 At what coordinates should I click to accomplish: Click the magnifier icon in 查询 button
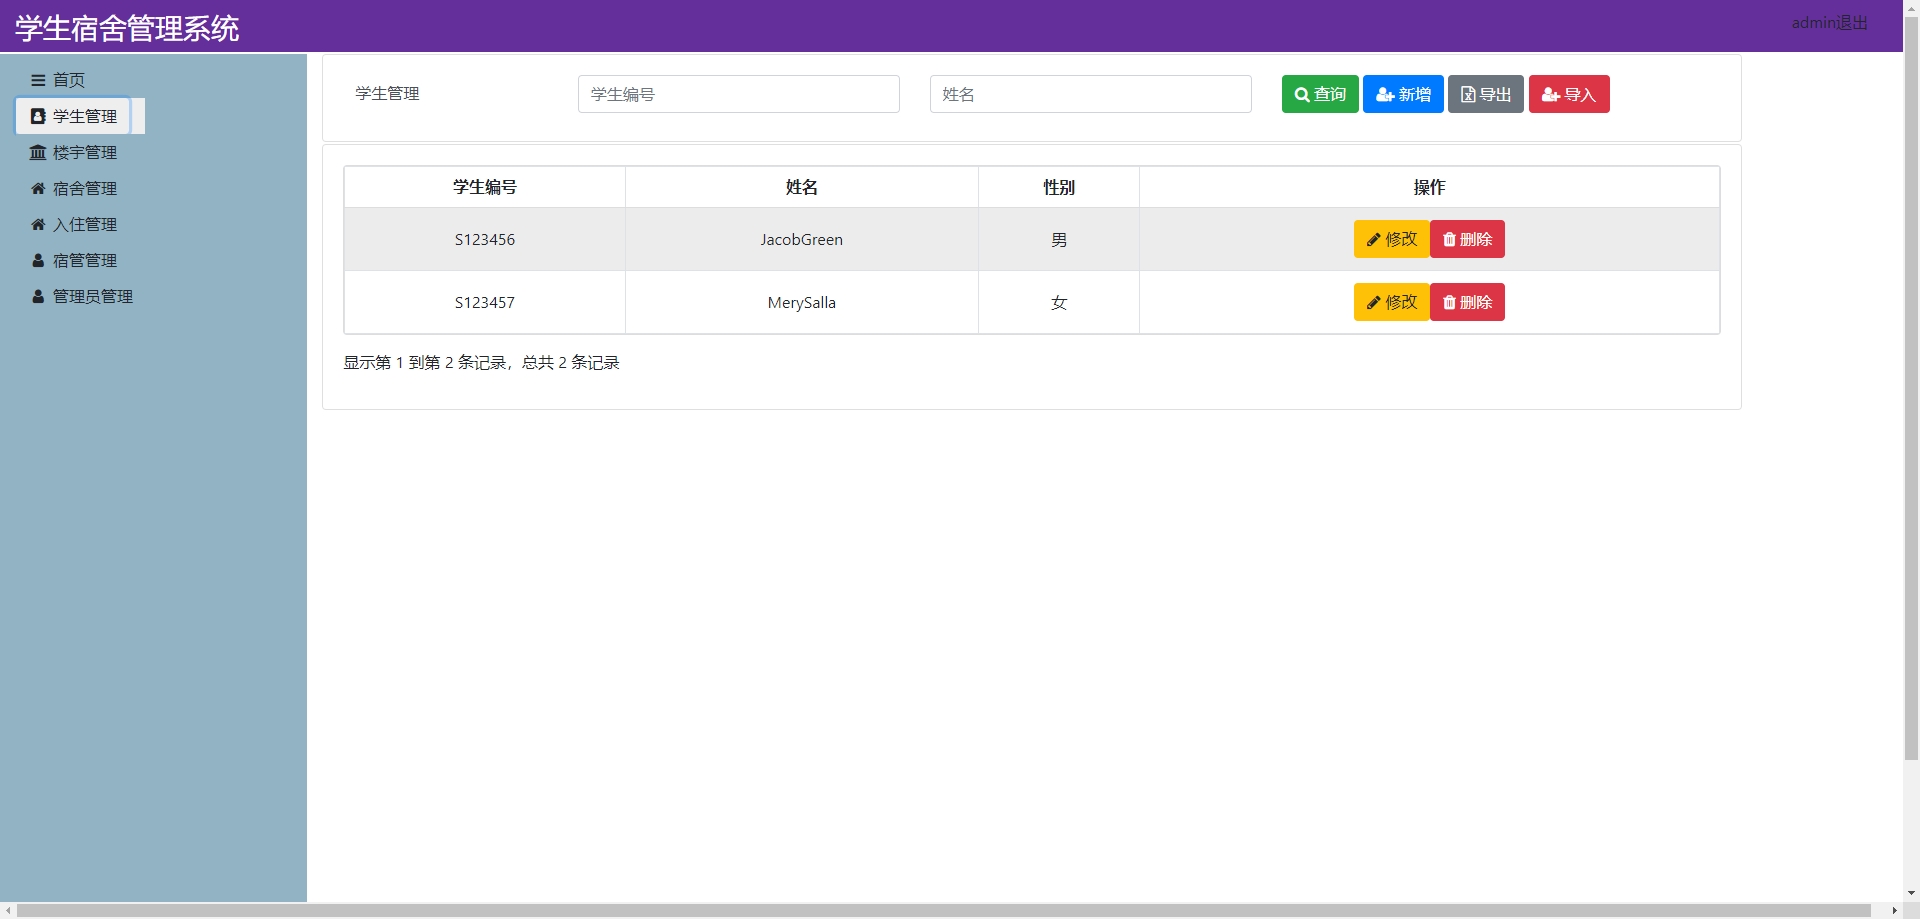click(x=1302, y=94)
